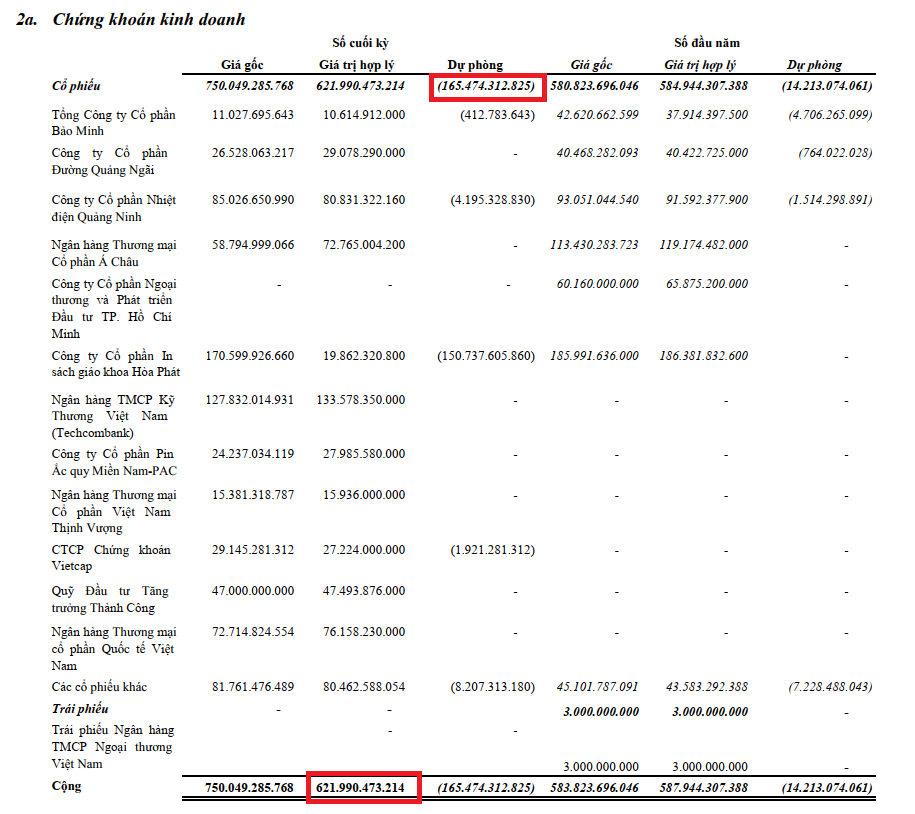Screen dimensions: 915x814
Task: Click the cost value 113.430.283.723
Action: (x=593, y=245)
